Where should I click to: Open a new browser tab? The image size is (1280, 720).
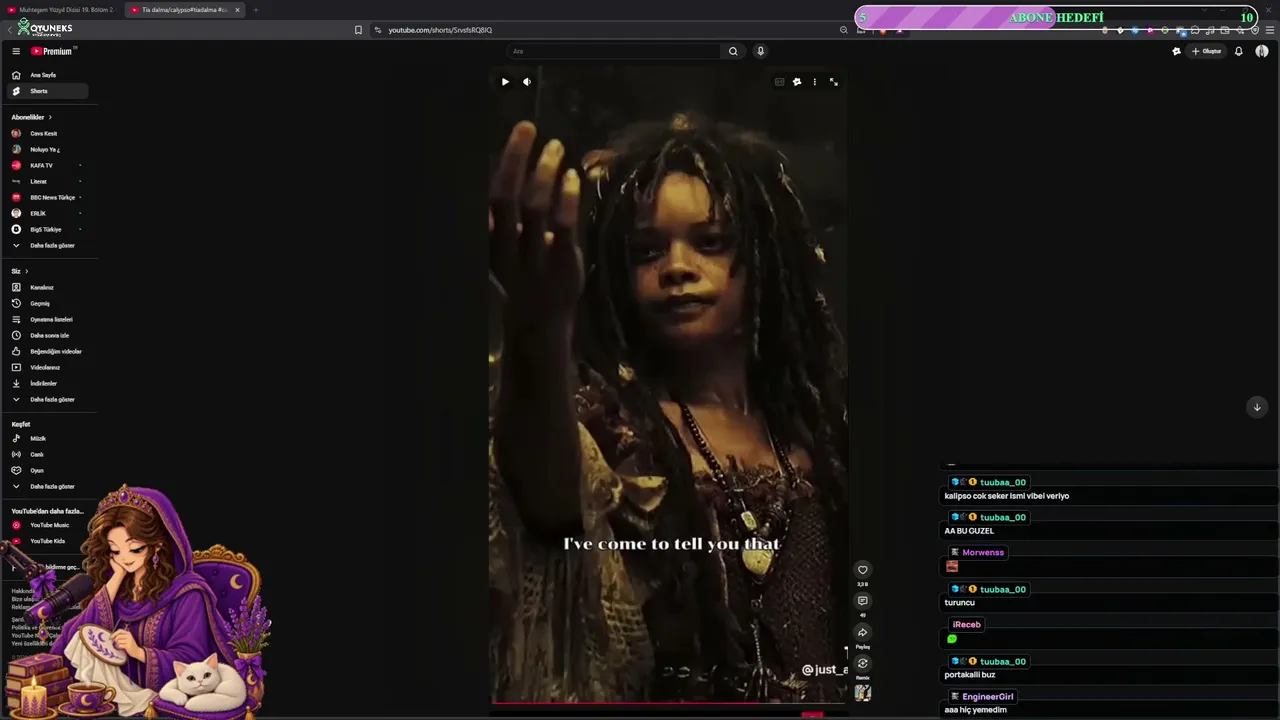[255, 10]
